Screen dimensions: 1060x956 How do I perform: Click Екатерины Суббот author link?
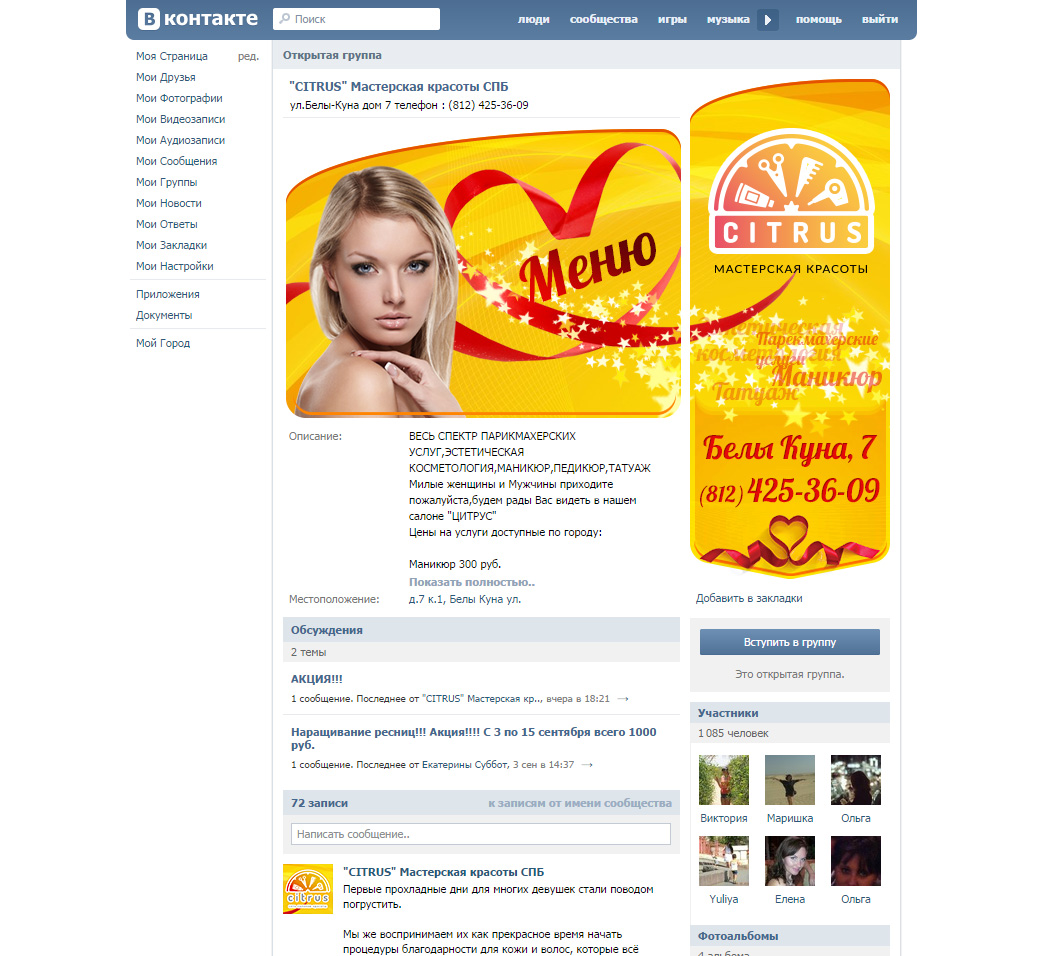coord(465,765)
